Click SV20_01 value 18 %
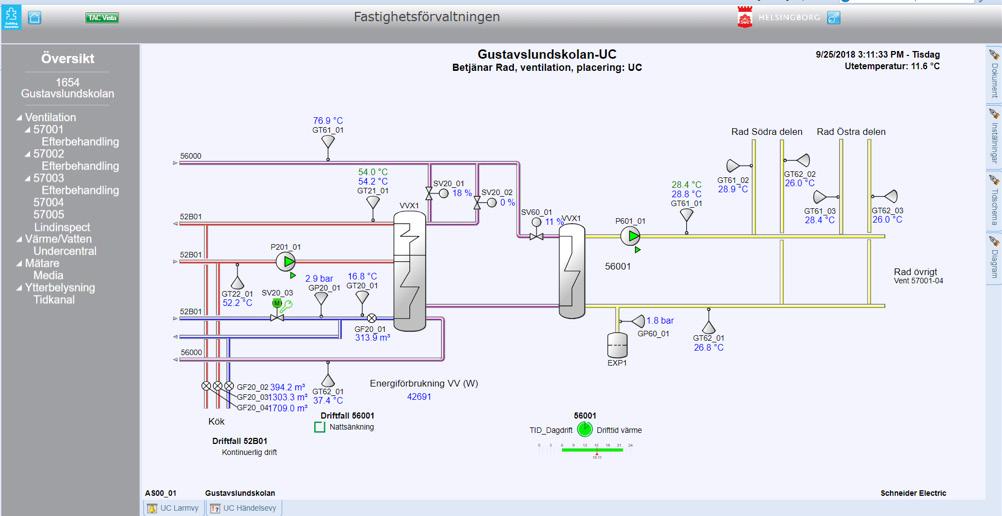1002x516 pixels. [x=462, y=192]
